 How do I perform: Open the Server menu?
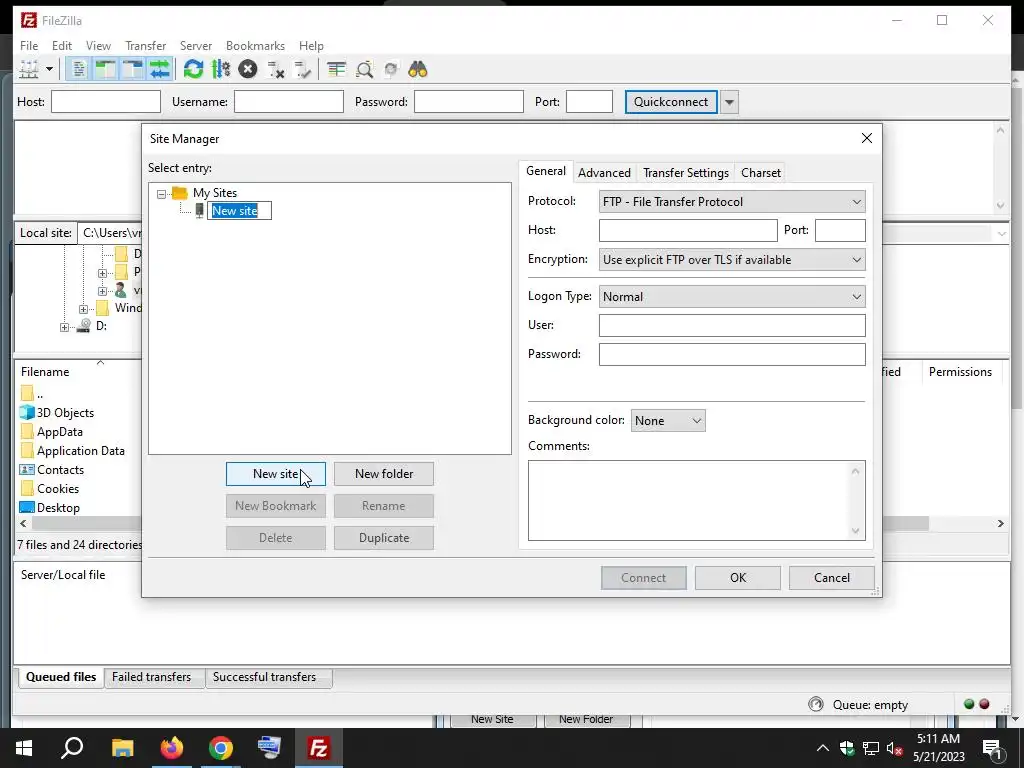coord(196,46)
